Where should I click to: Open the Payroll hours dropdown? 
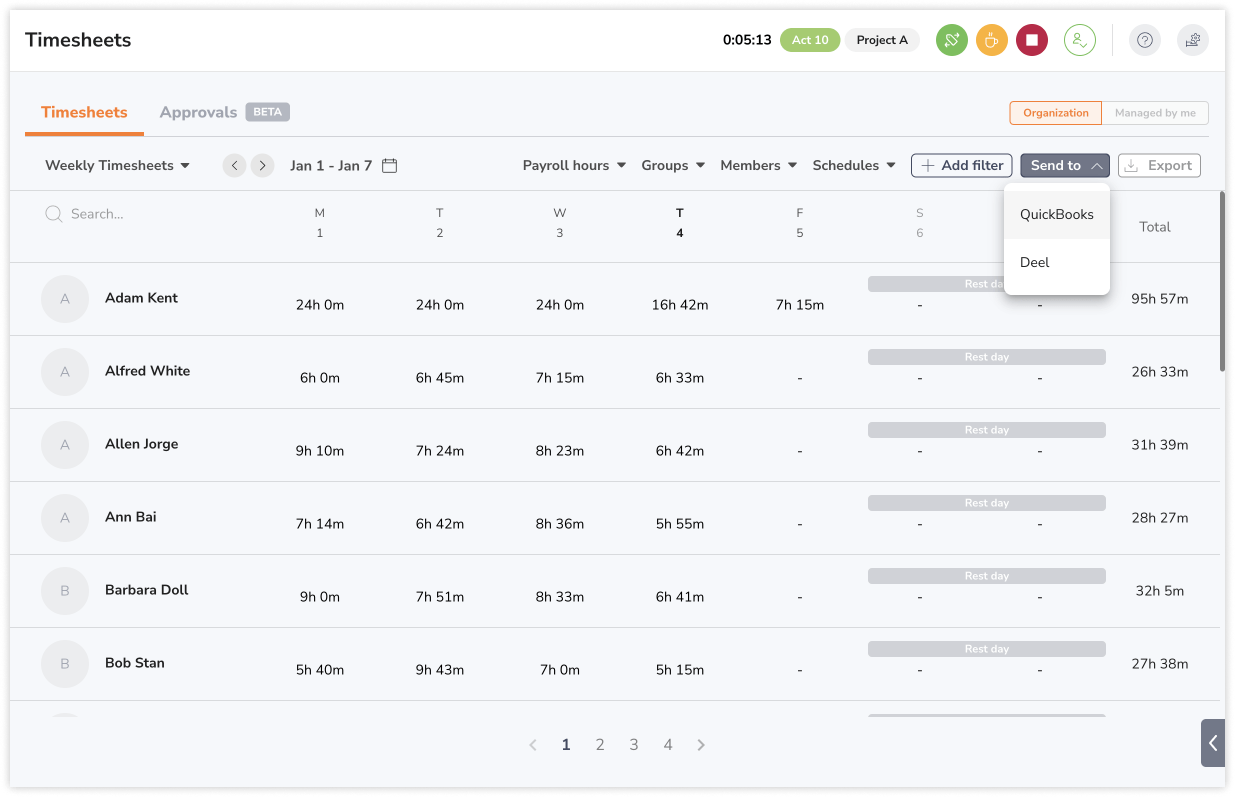click(574, 165)
